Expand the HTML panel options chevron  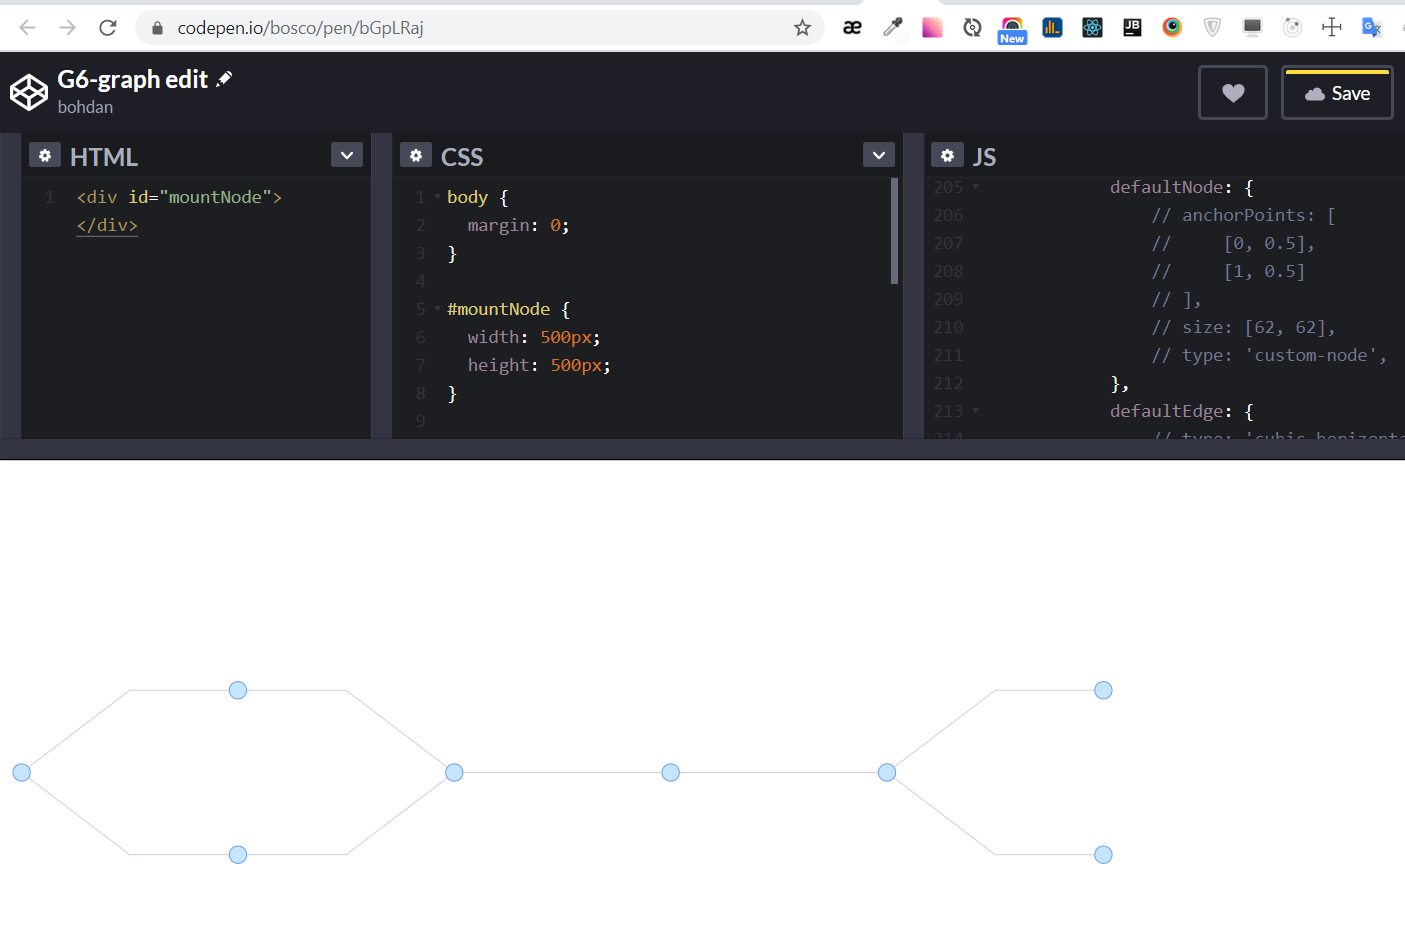coord(347,155)
